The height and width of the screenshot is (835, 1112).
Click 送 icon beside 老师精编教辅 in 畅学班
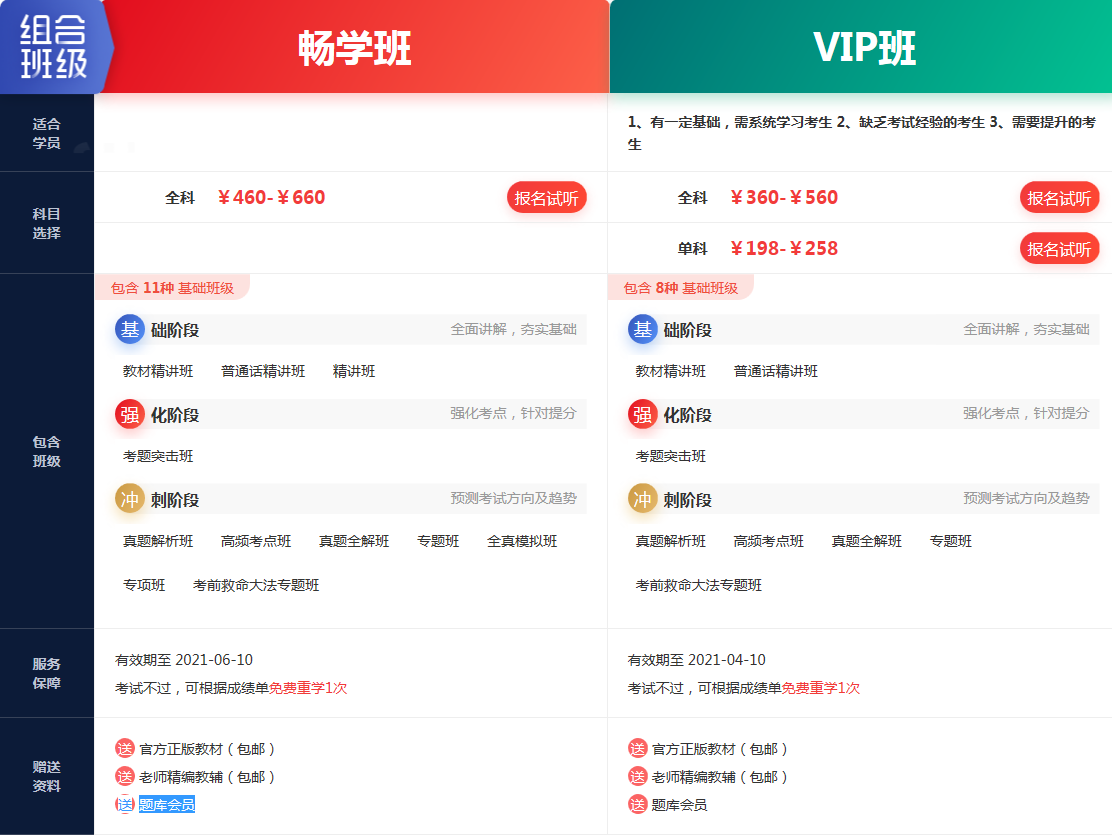tap(125, 776)
